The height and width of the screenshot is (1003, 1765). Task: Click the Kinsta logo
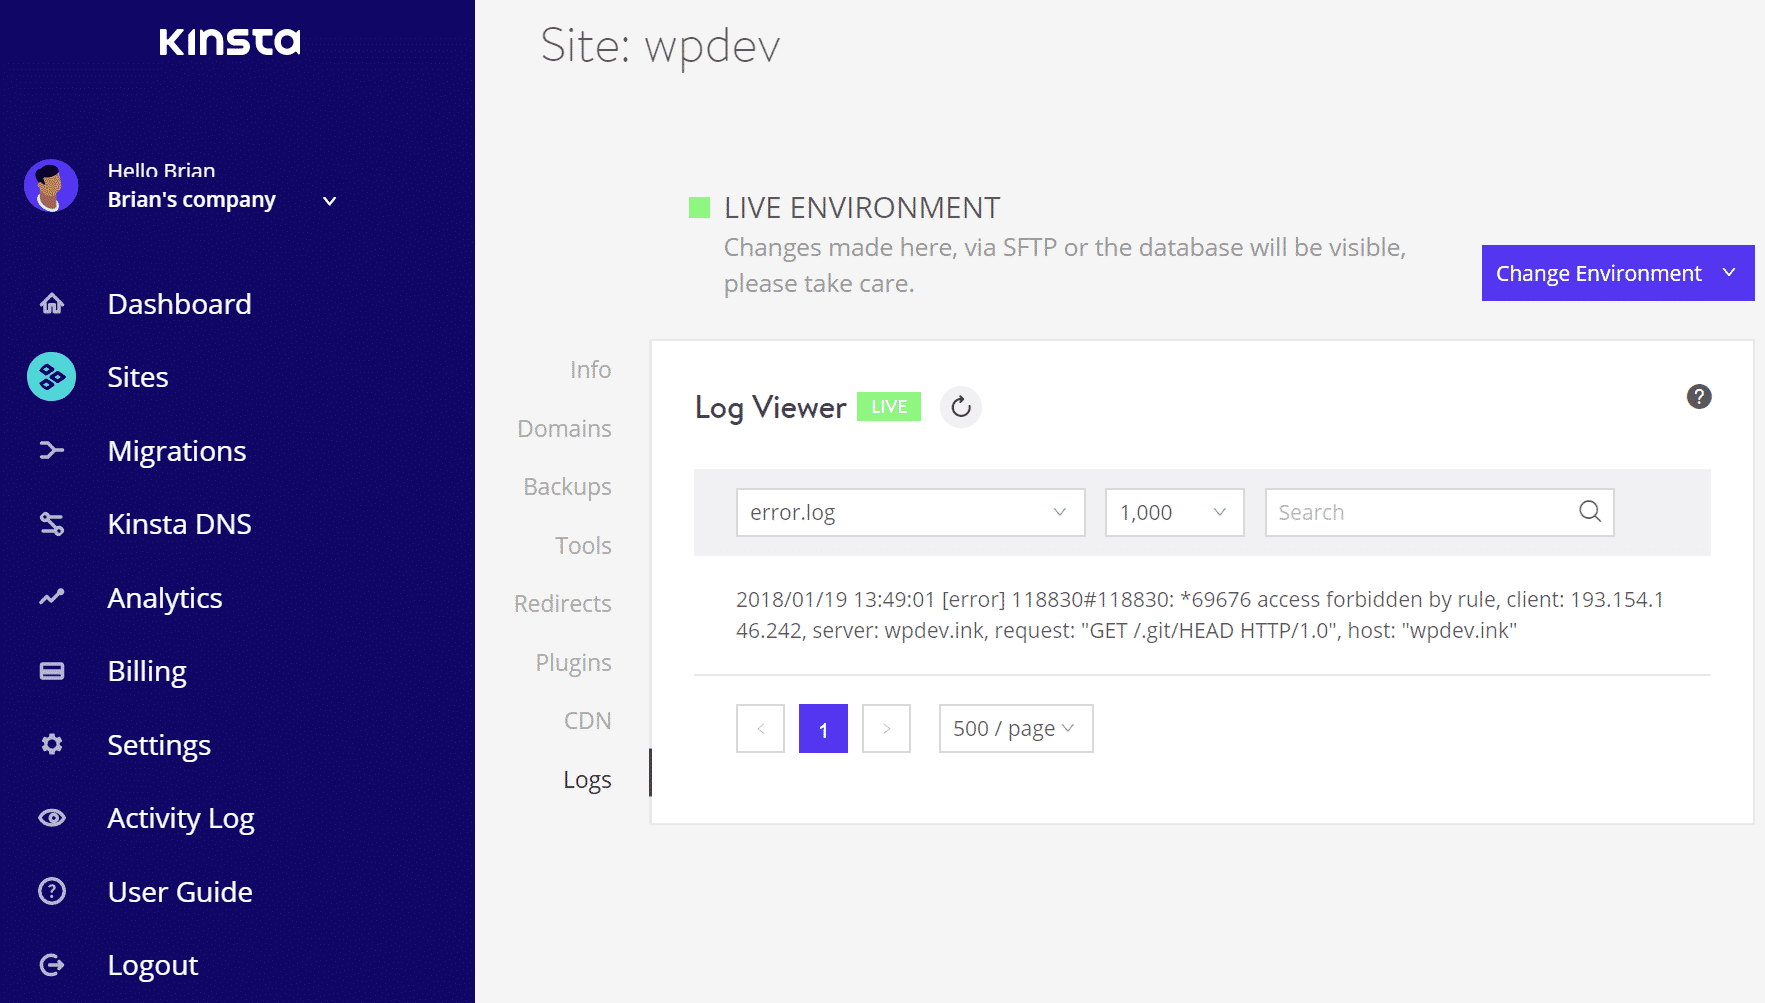tap(230, 41)
